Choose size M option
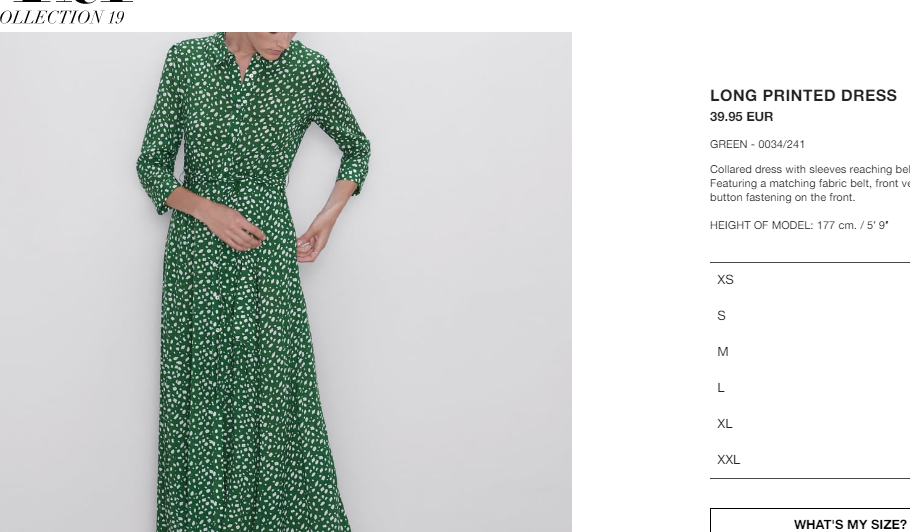This screenshot has height=532, width=910. 810,352
